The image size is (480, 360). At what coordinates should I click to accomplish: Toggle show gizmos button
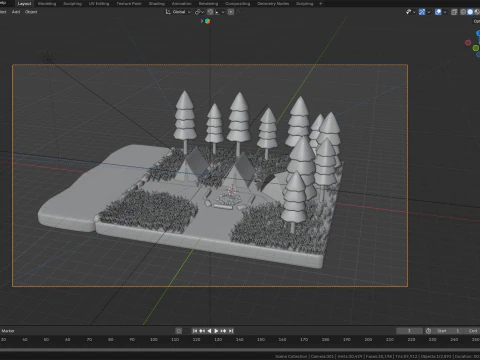coord(422,12)
